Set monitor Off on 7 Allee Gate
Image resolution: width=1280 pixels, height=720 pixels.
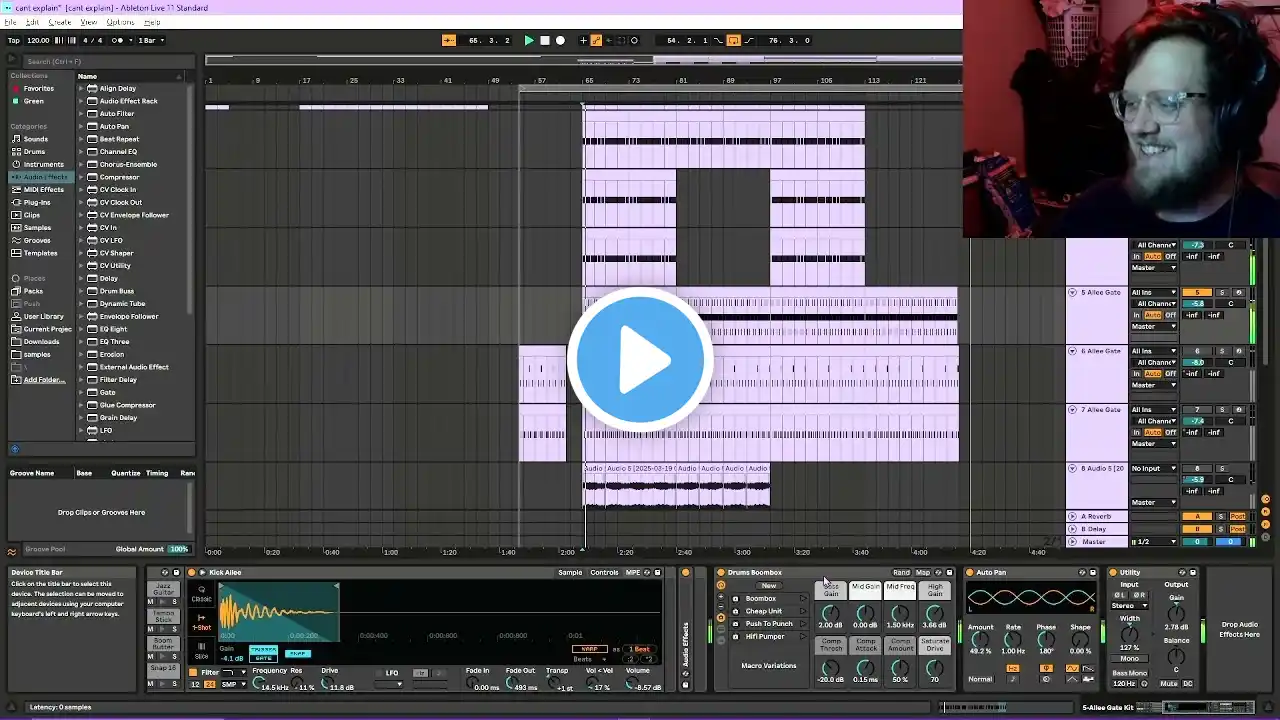tap(1170, 432)
